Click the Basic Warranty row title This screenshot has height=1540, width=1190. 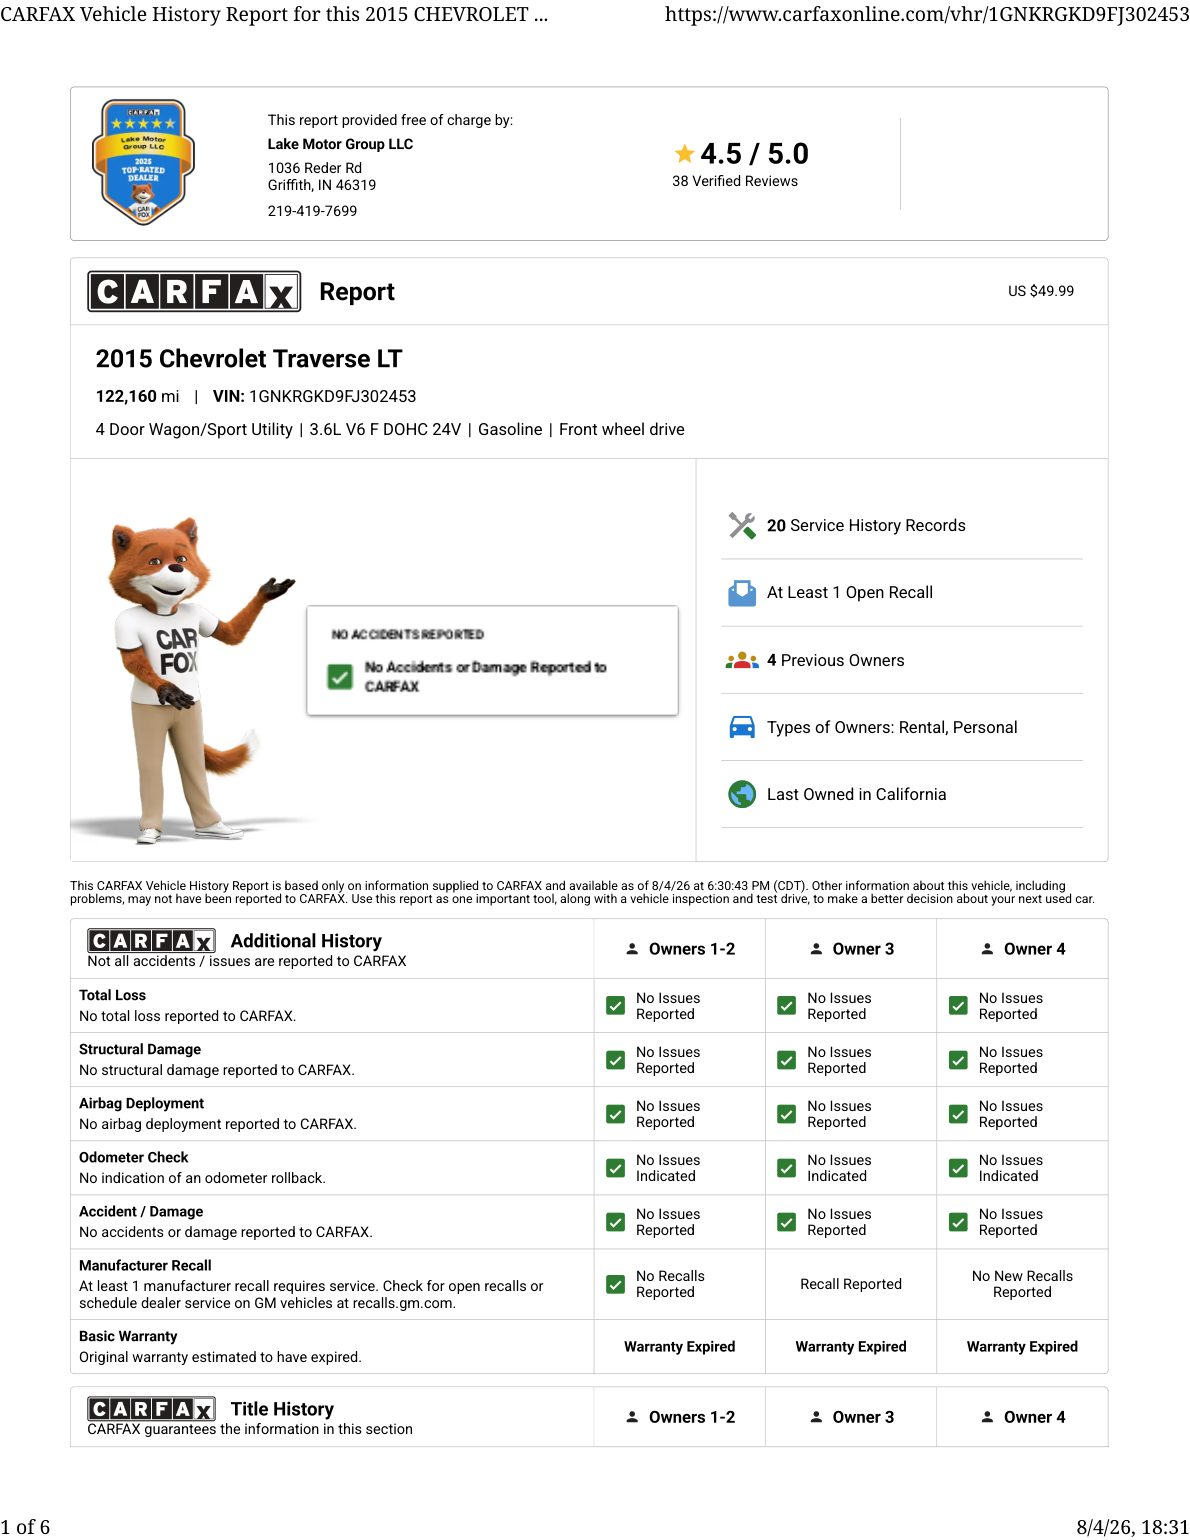(x=128, y=1336)
